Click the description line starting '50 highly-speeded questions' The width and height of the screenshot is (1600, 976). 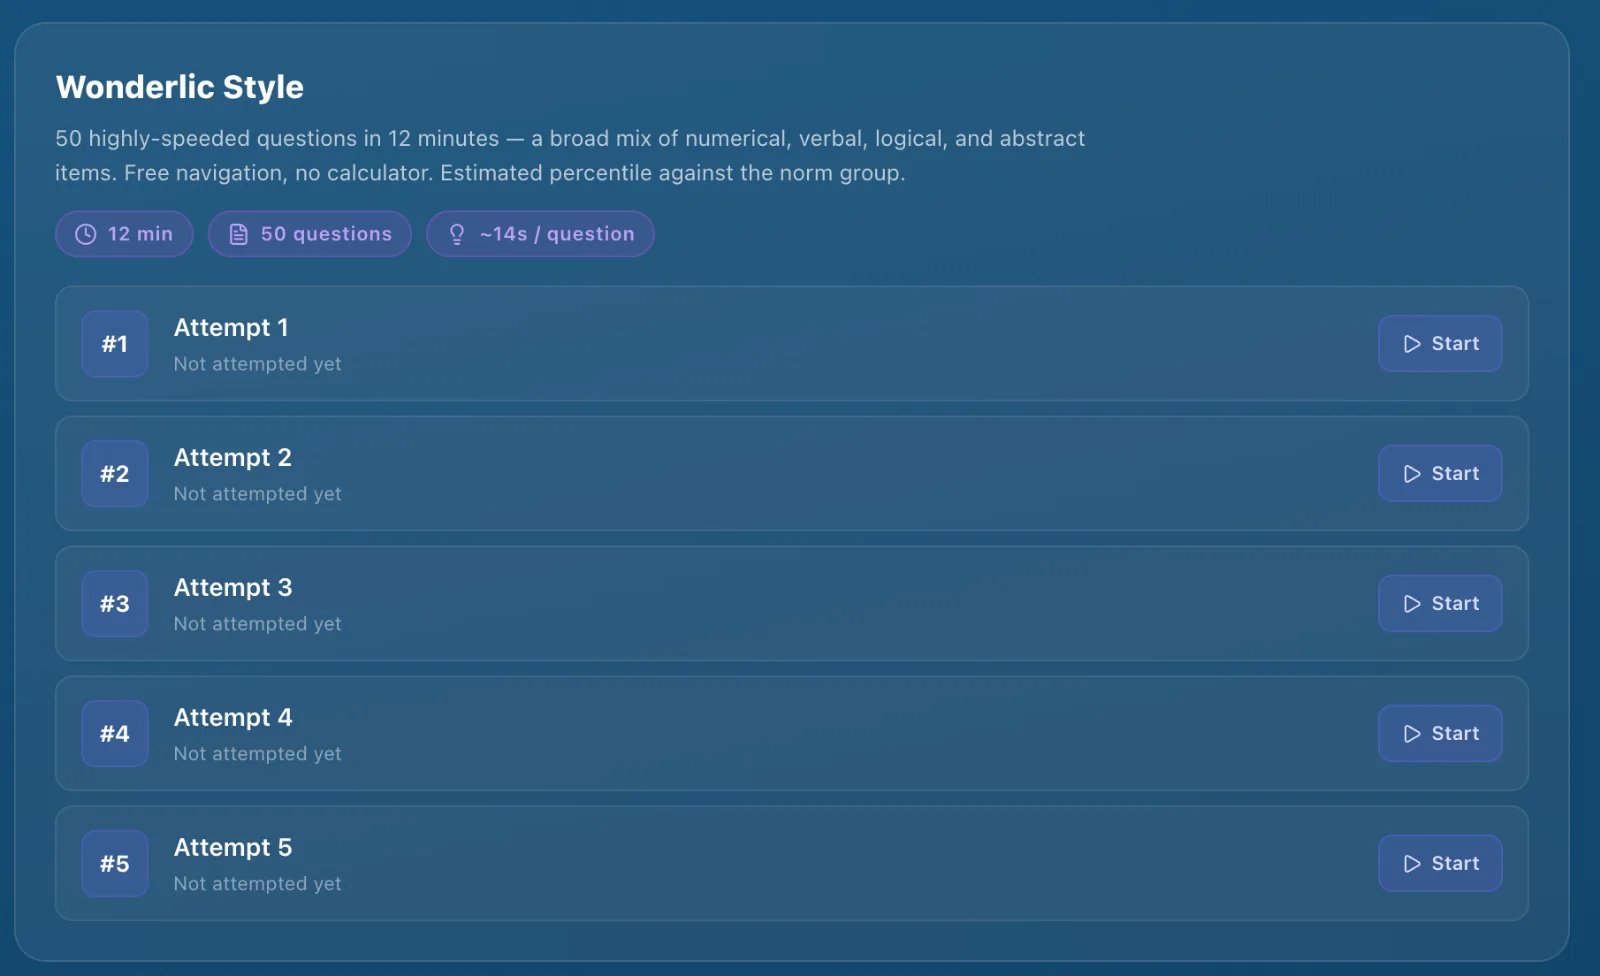[x=570, y=139]
